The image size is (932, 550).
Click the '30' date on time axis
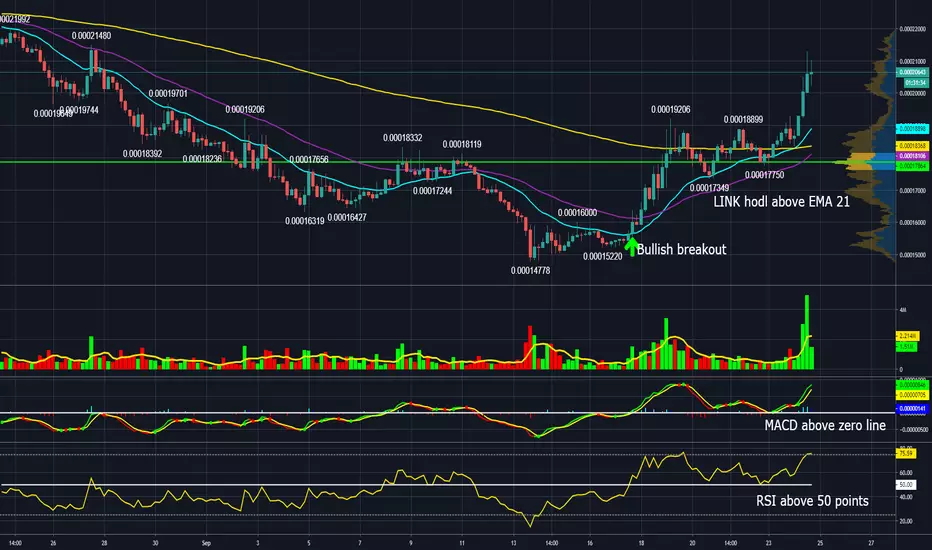pos(155,543)
